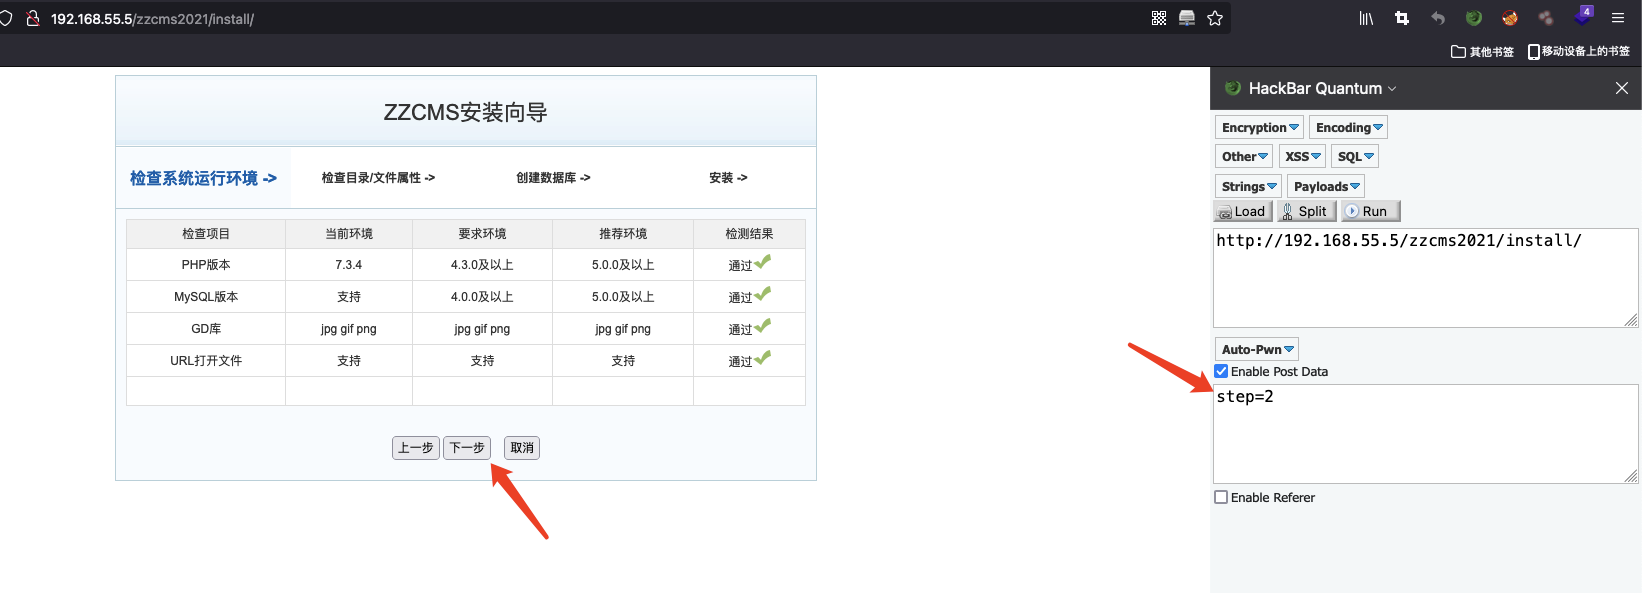Expand the Payloads dropdown
The width and height of the screenshot is (1642, 593).
pyautogui.click(x=1326, y=186)
